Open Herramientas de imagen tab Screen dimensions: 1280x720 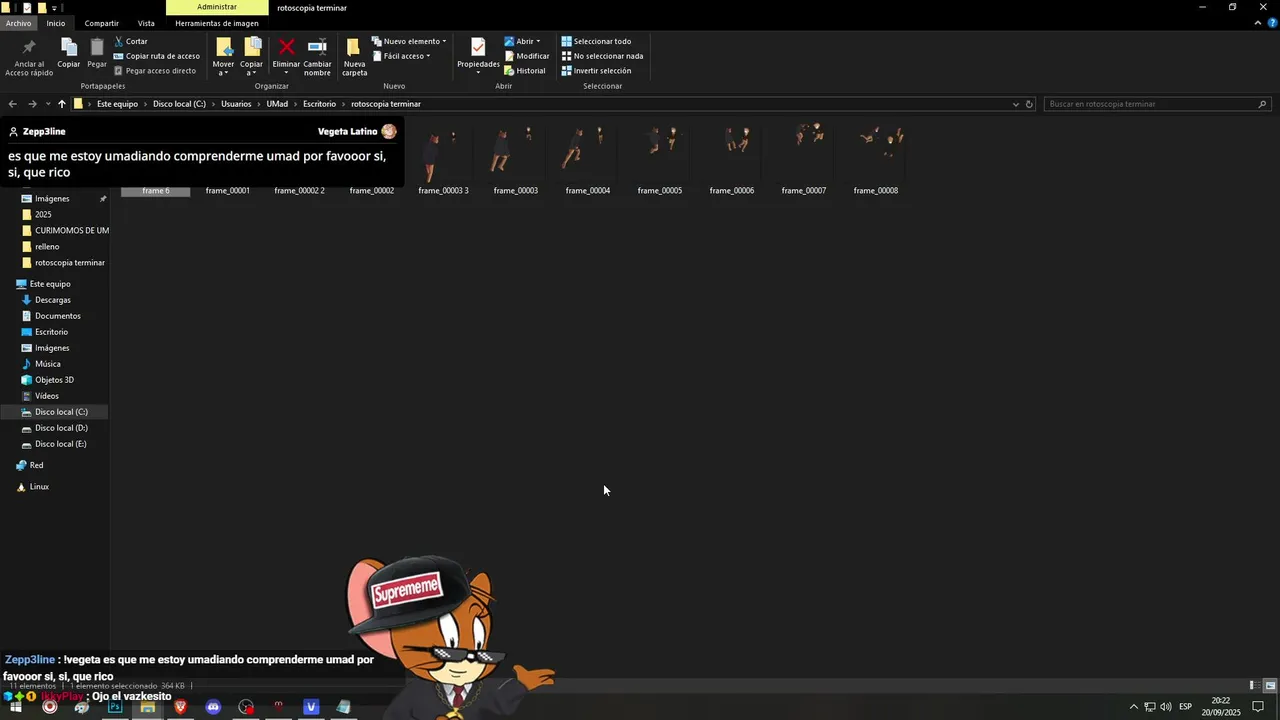click(x=217, y=23)
